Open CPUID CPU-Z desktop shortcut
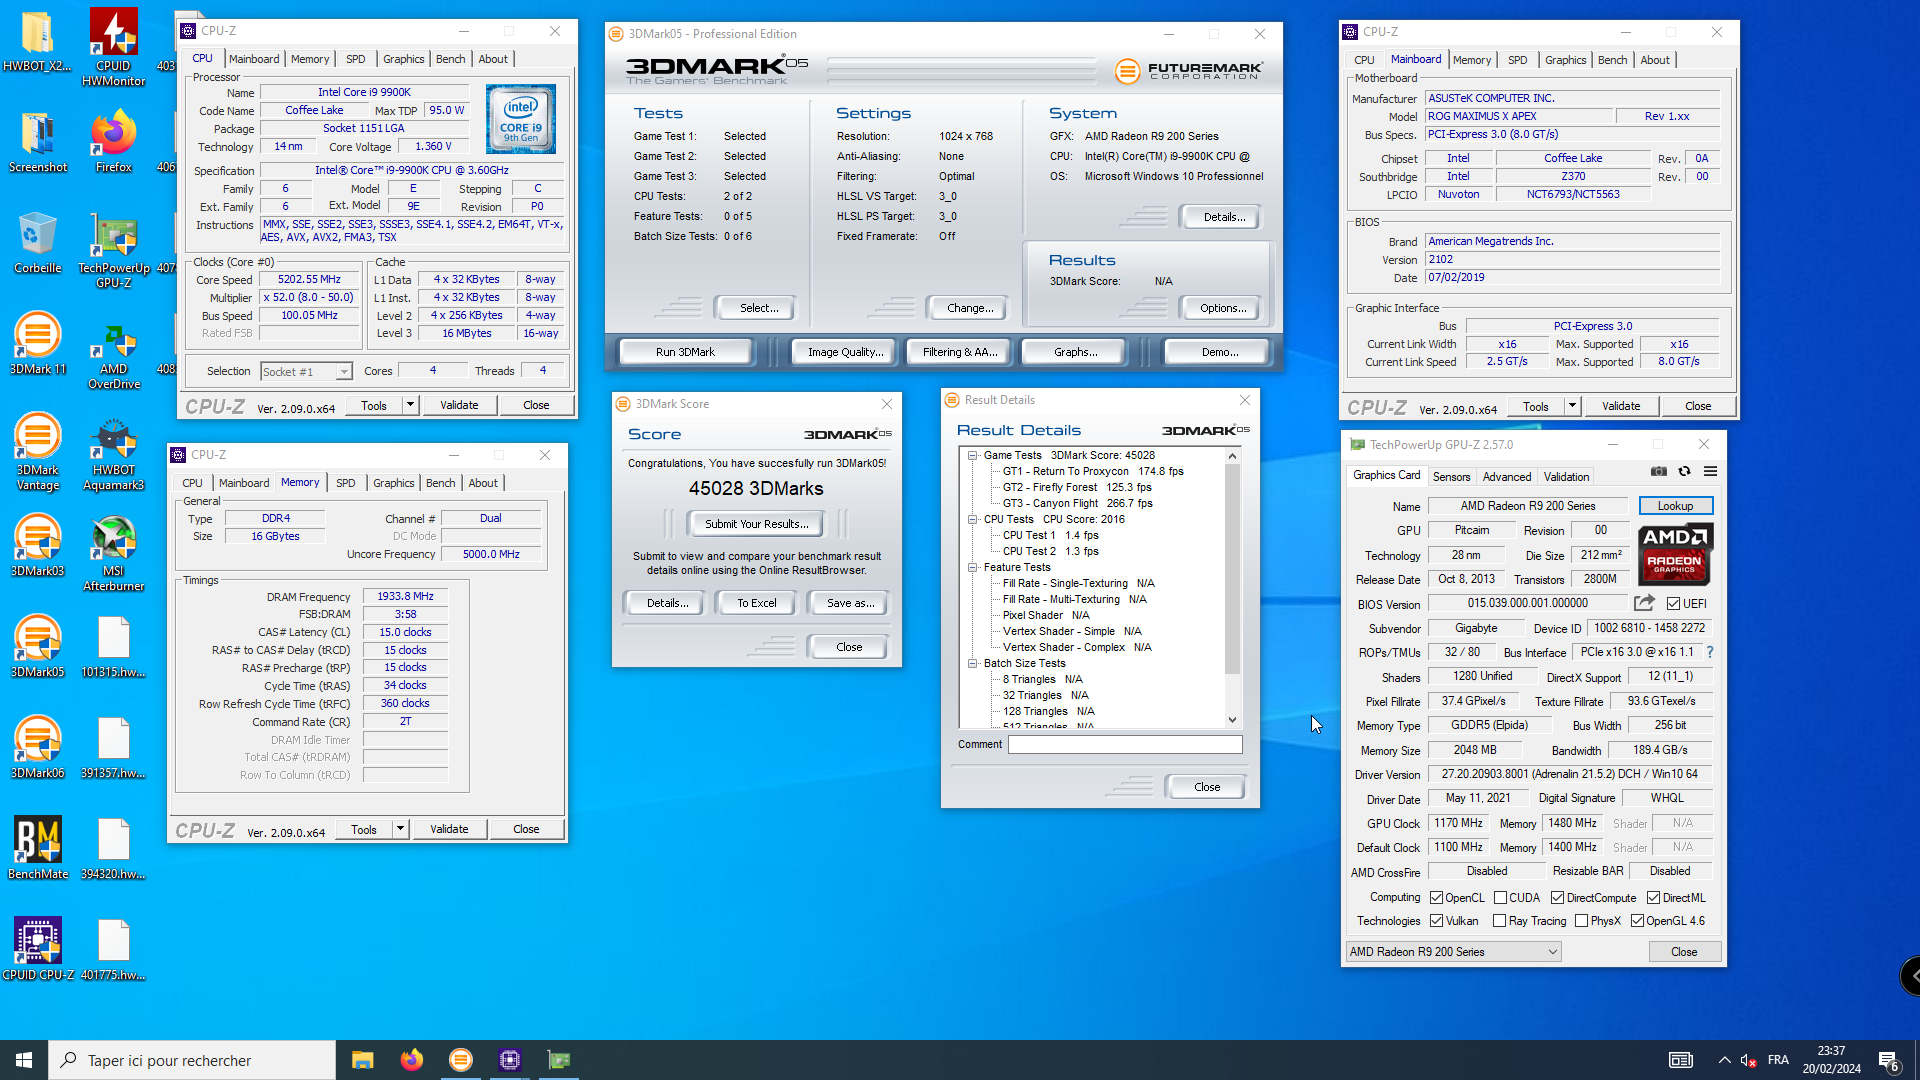 click(38, 950)
